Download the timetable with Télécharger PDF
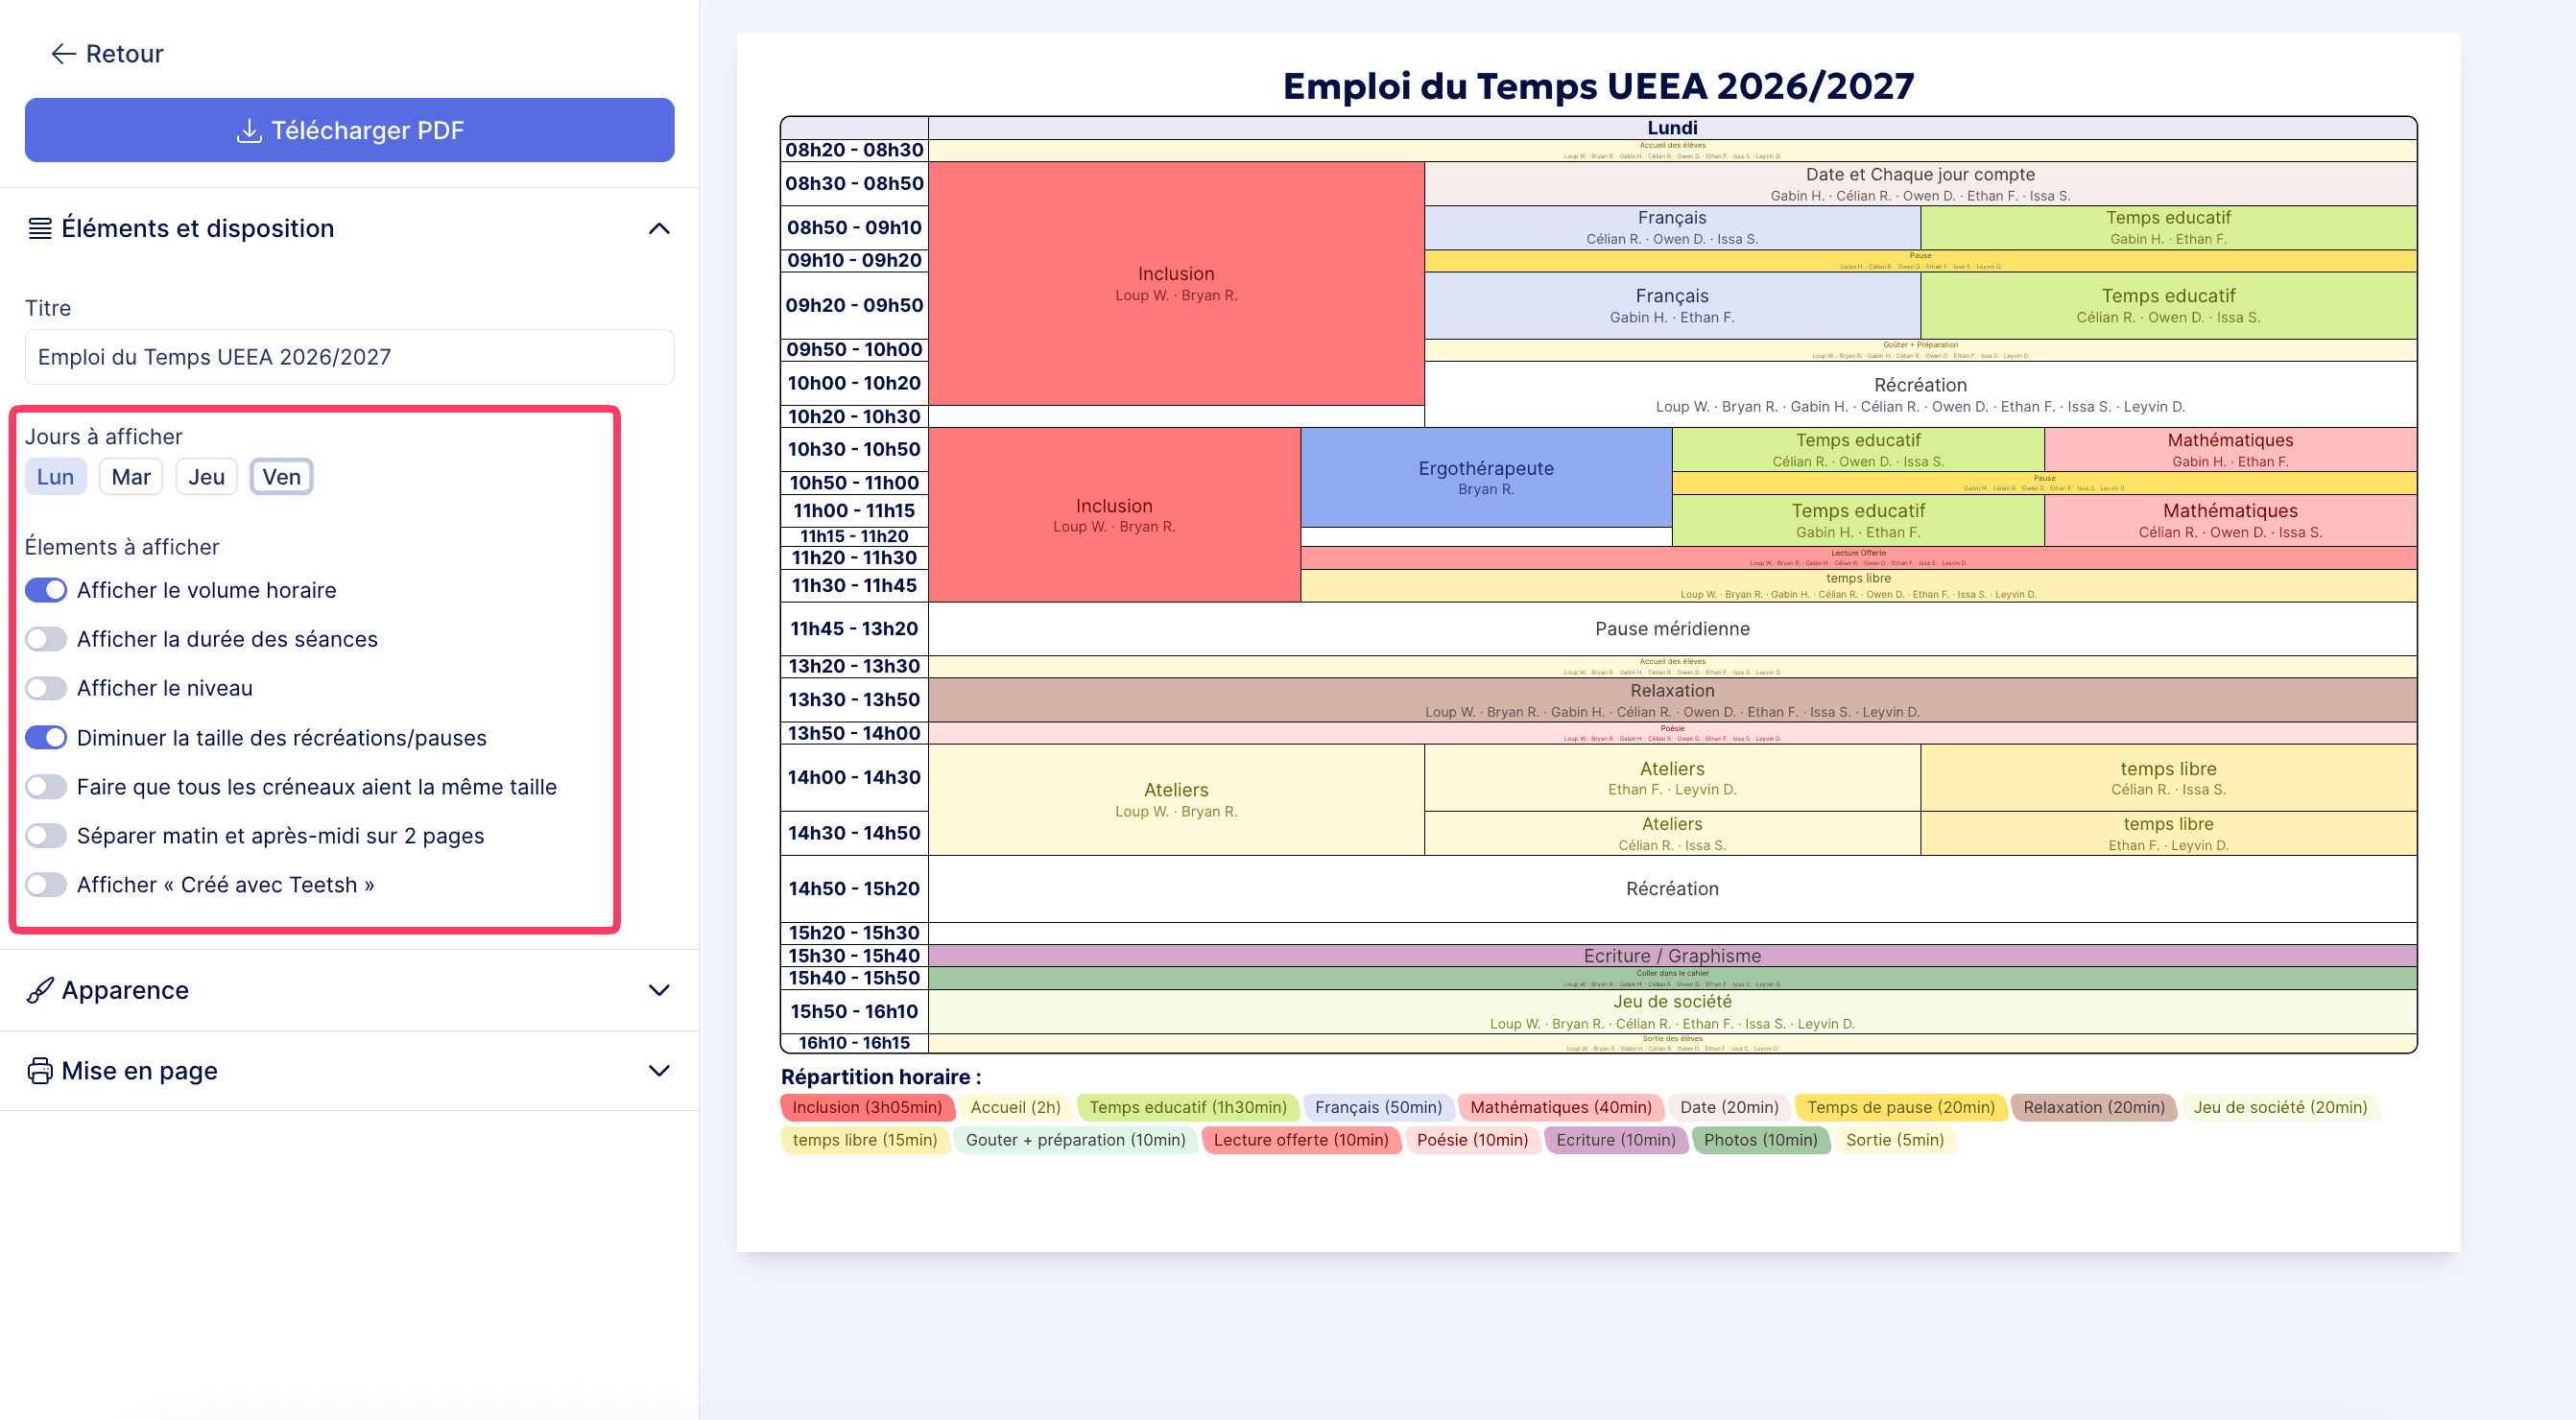Viewport: 2576px width, 1420px height. tap(350, 130)
